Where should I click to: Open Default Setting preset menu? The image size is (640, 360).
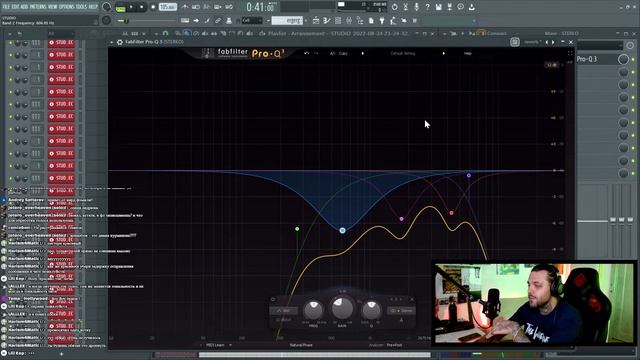pos(403,53)
